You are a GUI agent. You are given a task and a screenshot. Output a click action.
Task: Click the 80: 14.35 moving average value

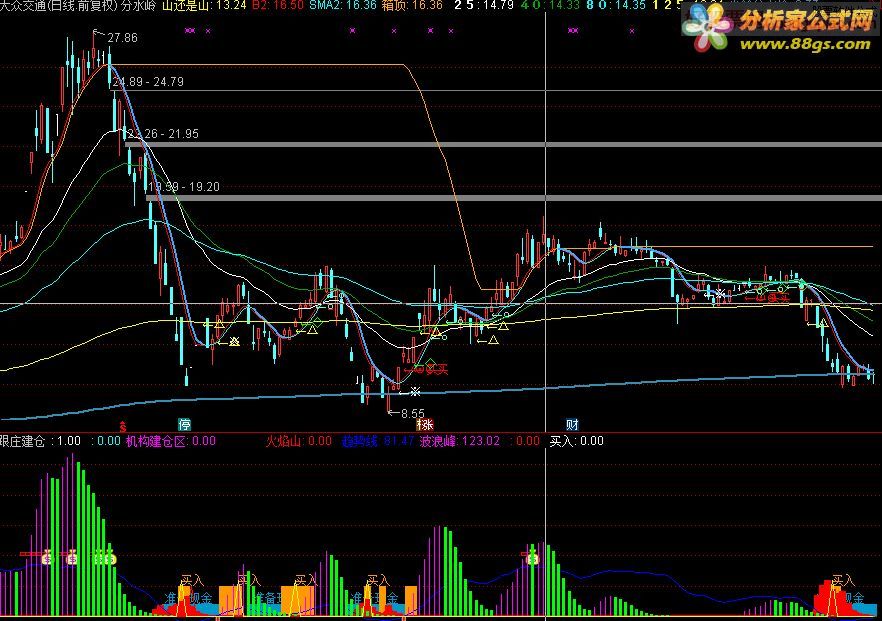tap(616, 6)
